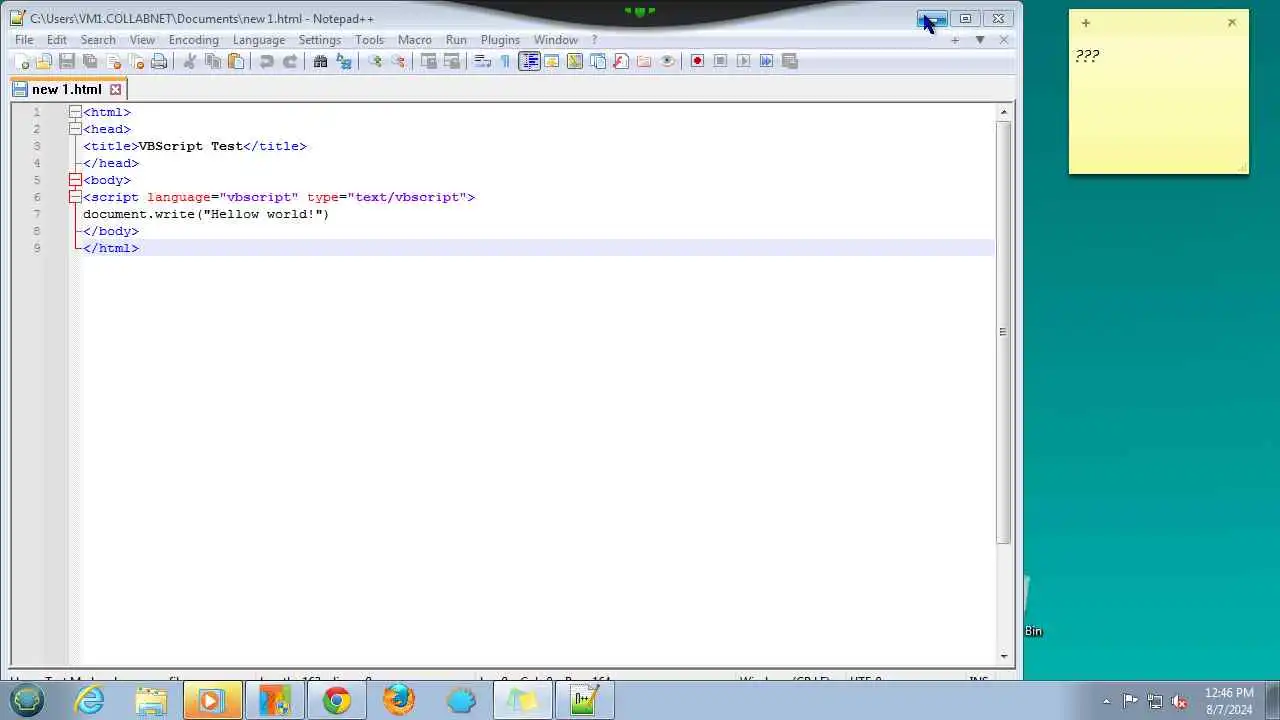
Task: Click the Save All toolbar icon
Action: tap(90, 61)
